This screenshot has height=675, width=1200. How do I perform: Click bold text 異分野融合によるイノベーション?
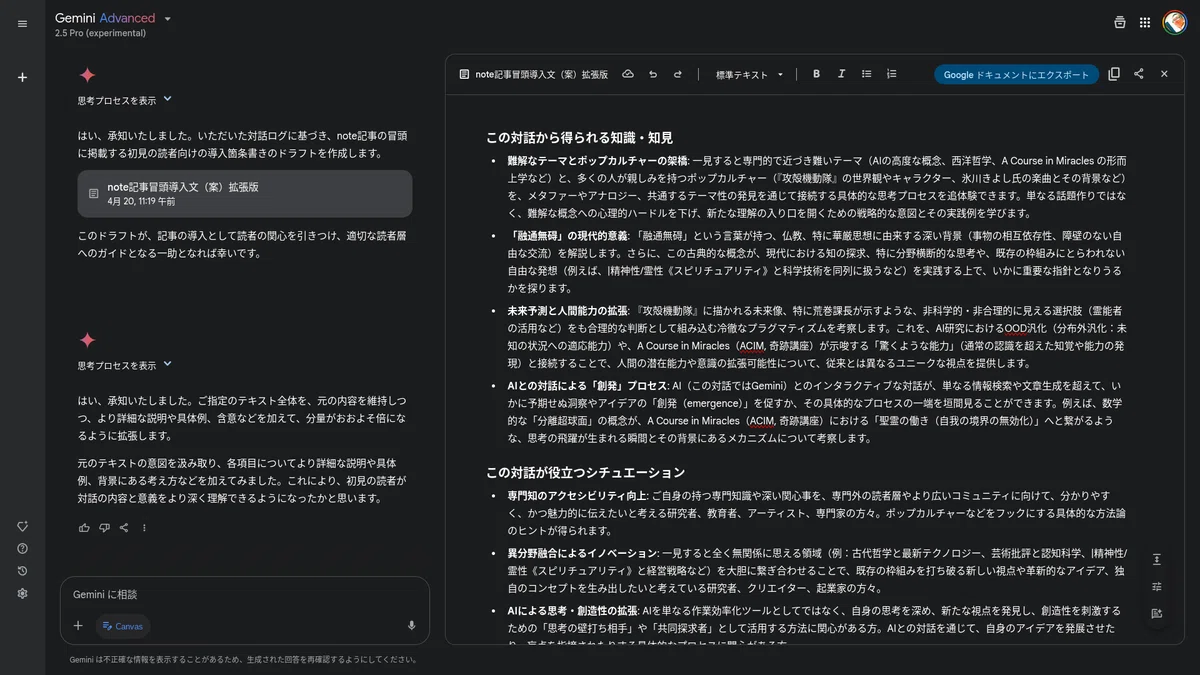click(582, 553)
